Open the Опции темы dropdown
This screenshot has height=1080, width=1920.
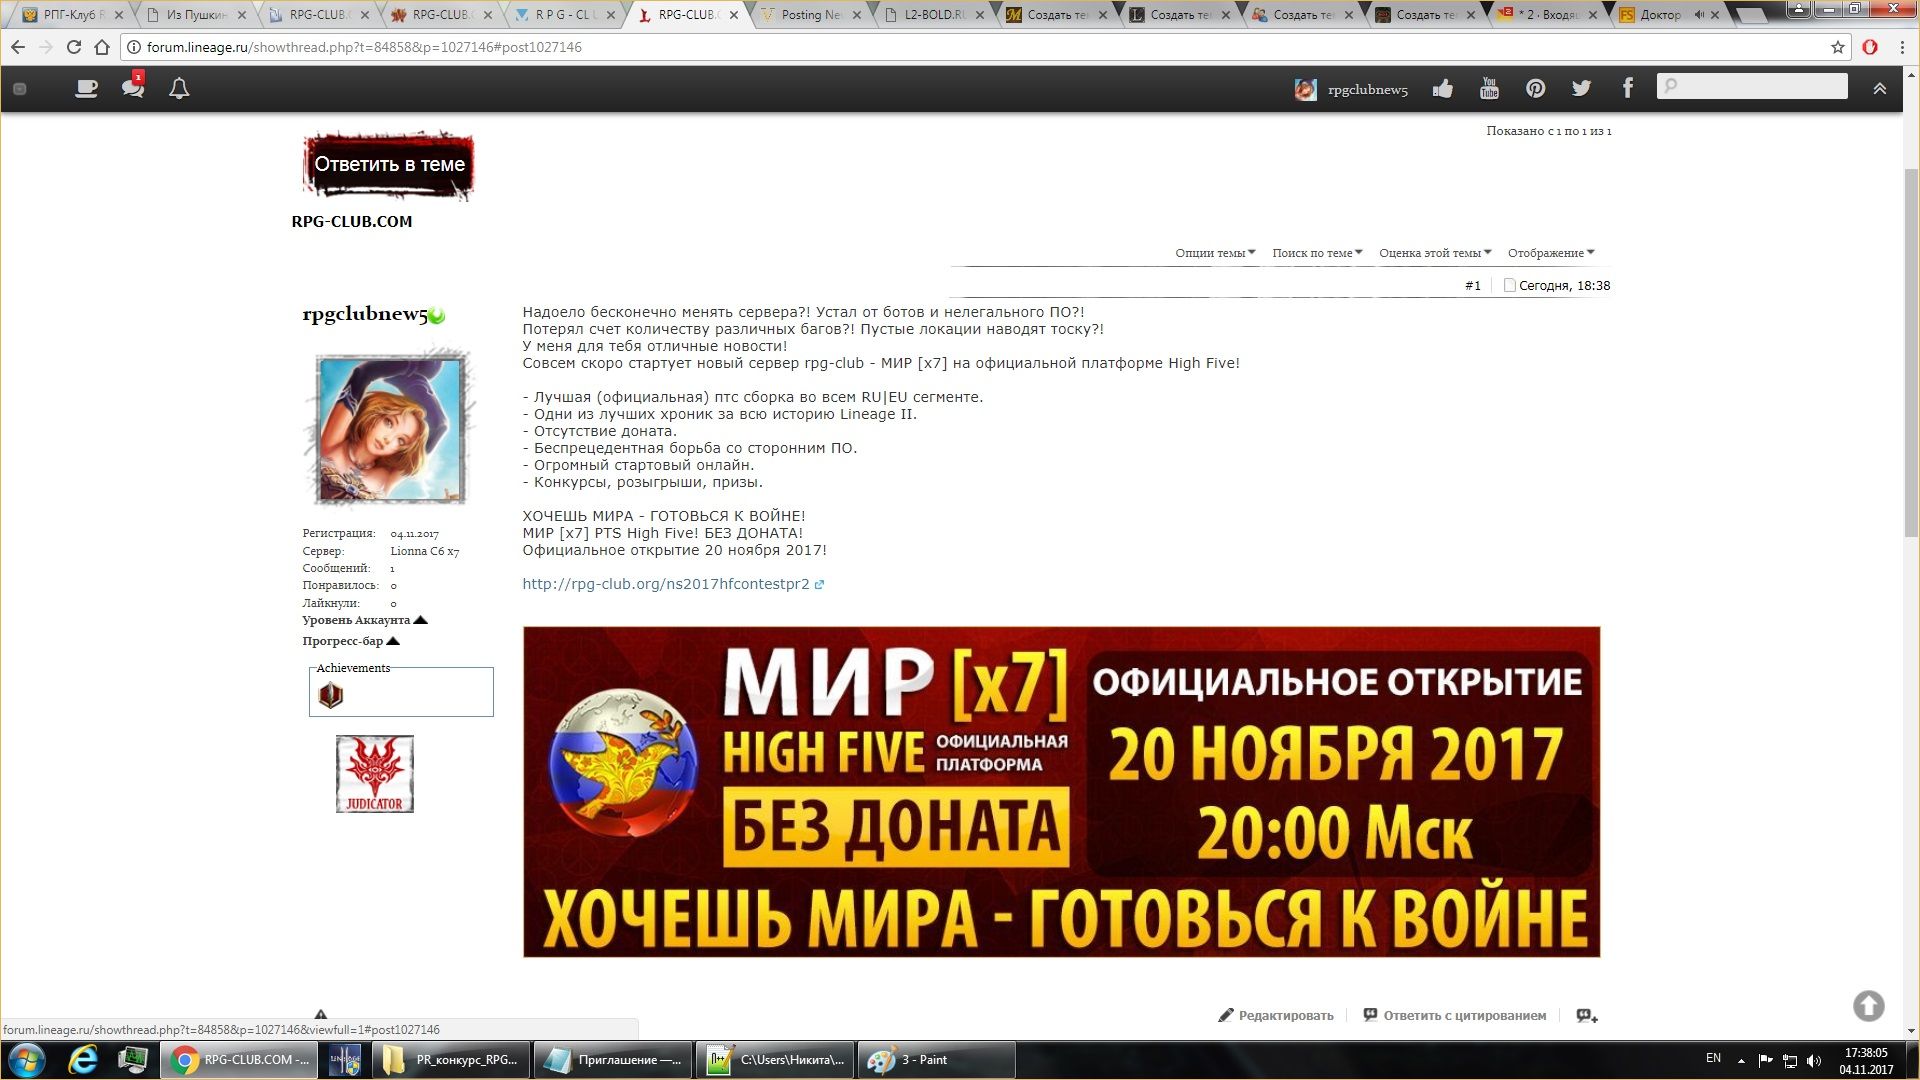pyautogui.click(x=1215, y=253)
